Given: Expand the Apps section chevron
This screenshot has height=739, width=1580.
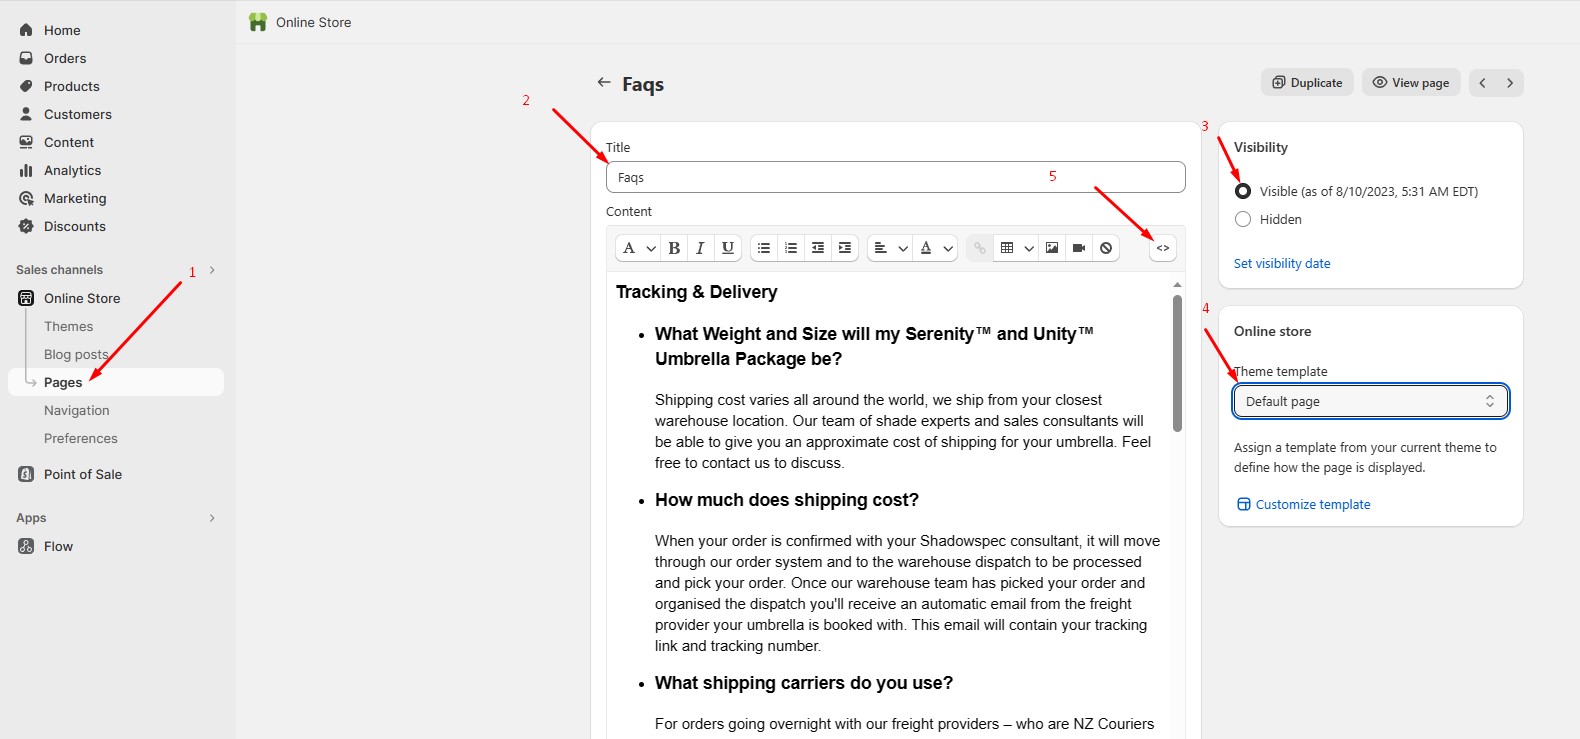Looking at the screenshot, I should click(212, 518).
